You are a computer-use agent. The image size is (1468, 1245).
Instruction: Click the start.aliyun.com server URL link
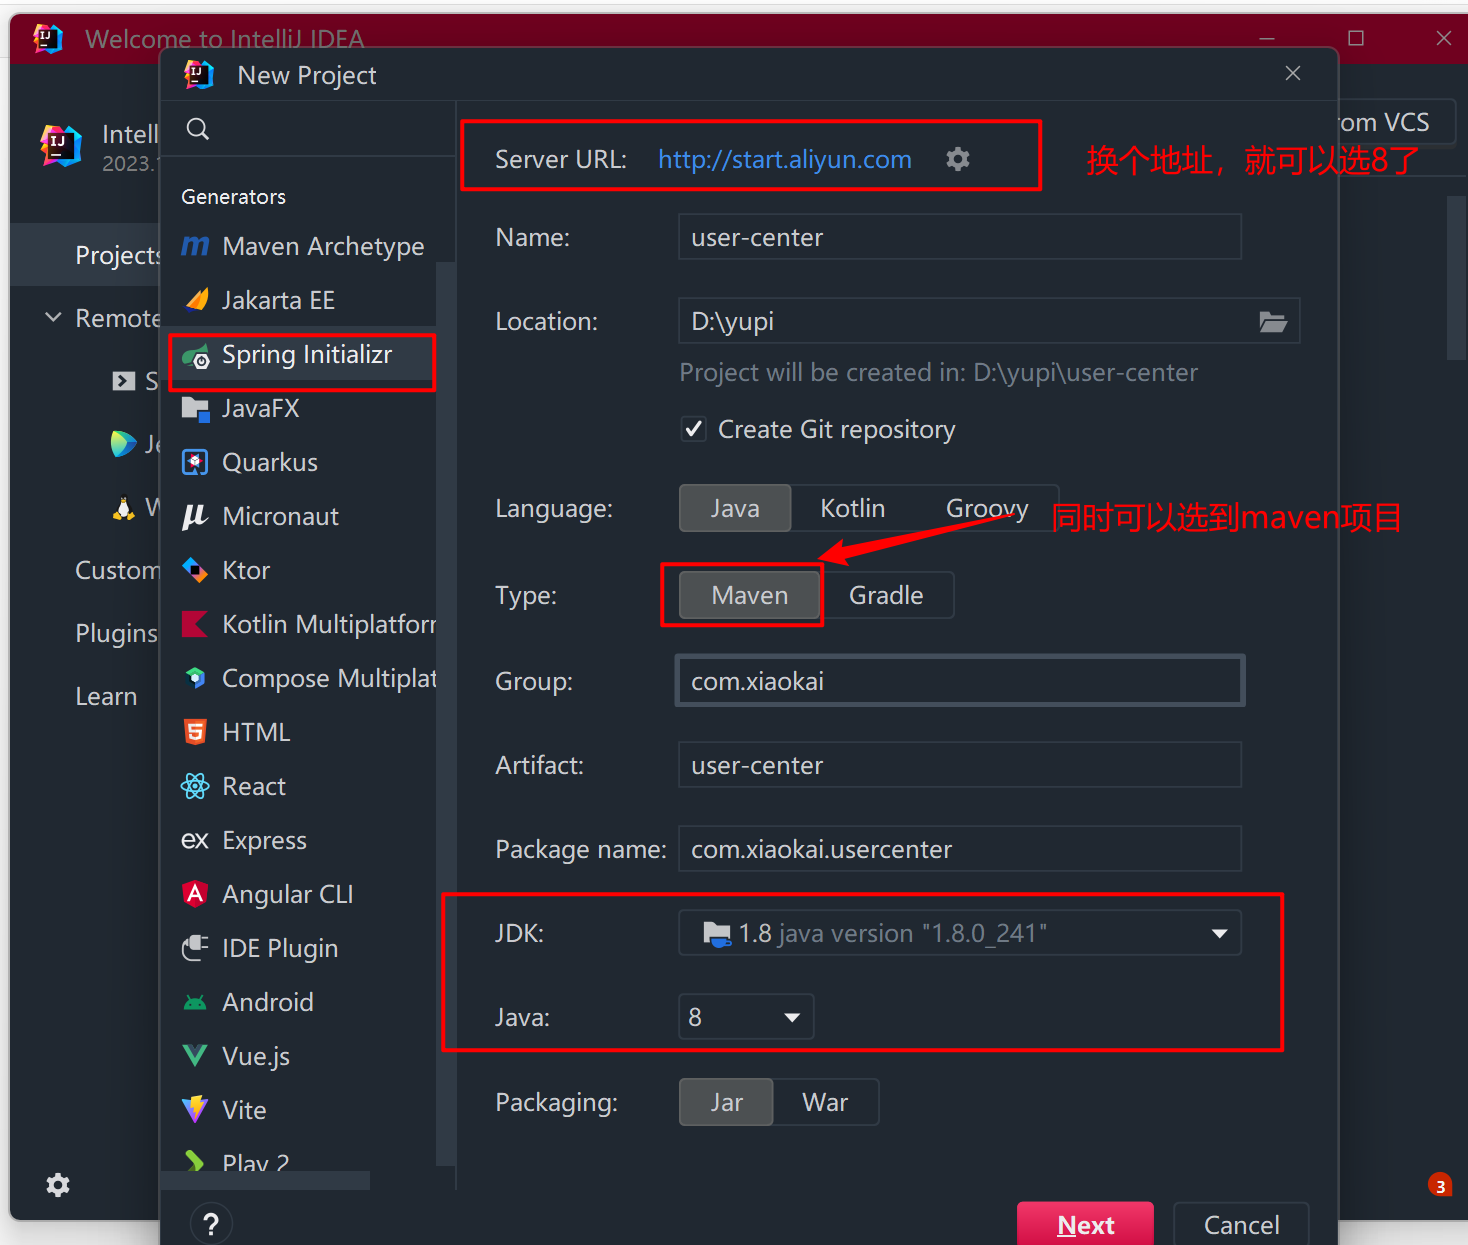784,160
